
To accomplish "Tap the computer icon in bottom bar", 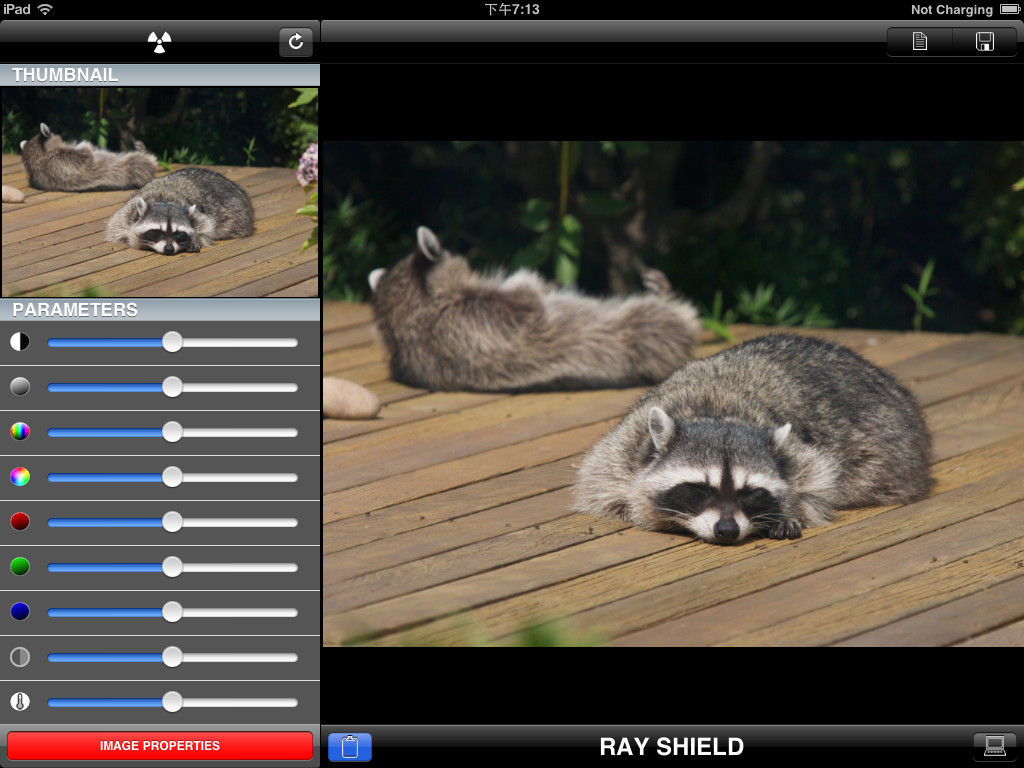I will [x=995, y=746].
